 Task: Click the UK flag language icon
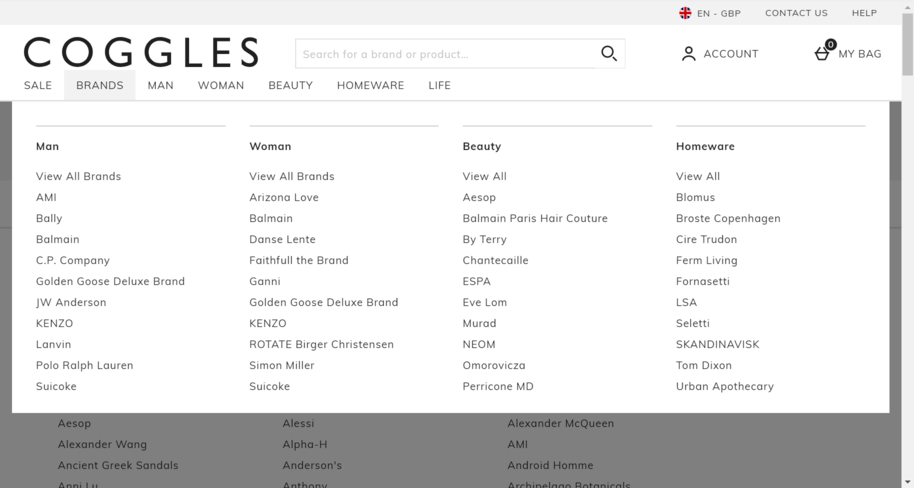[685, 13]
